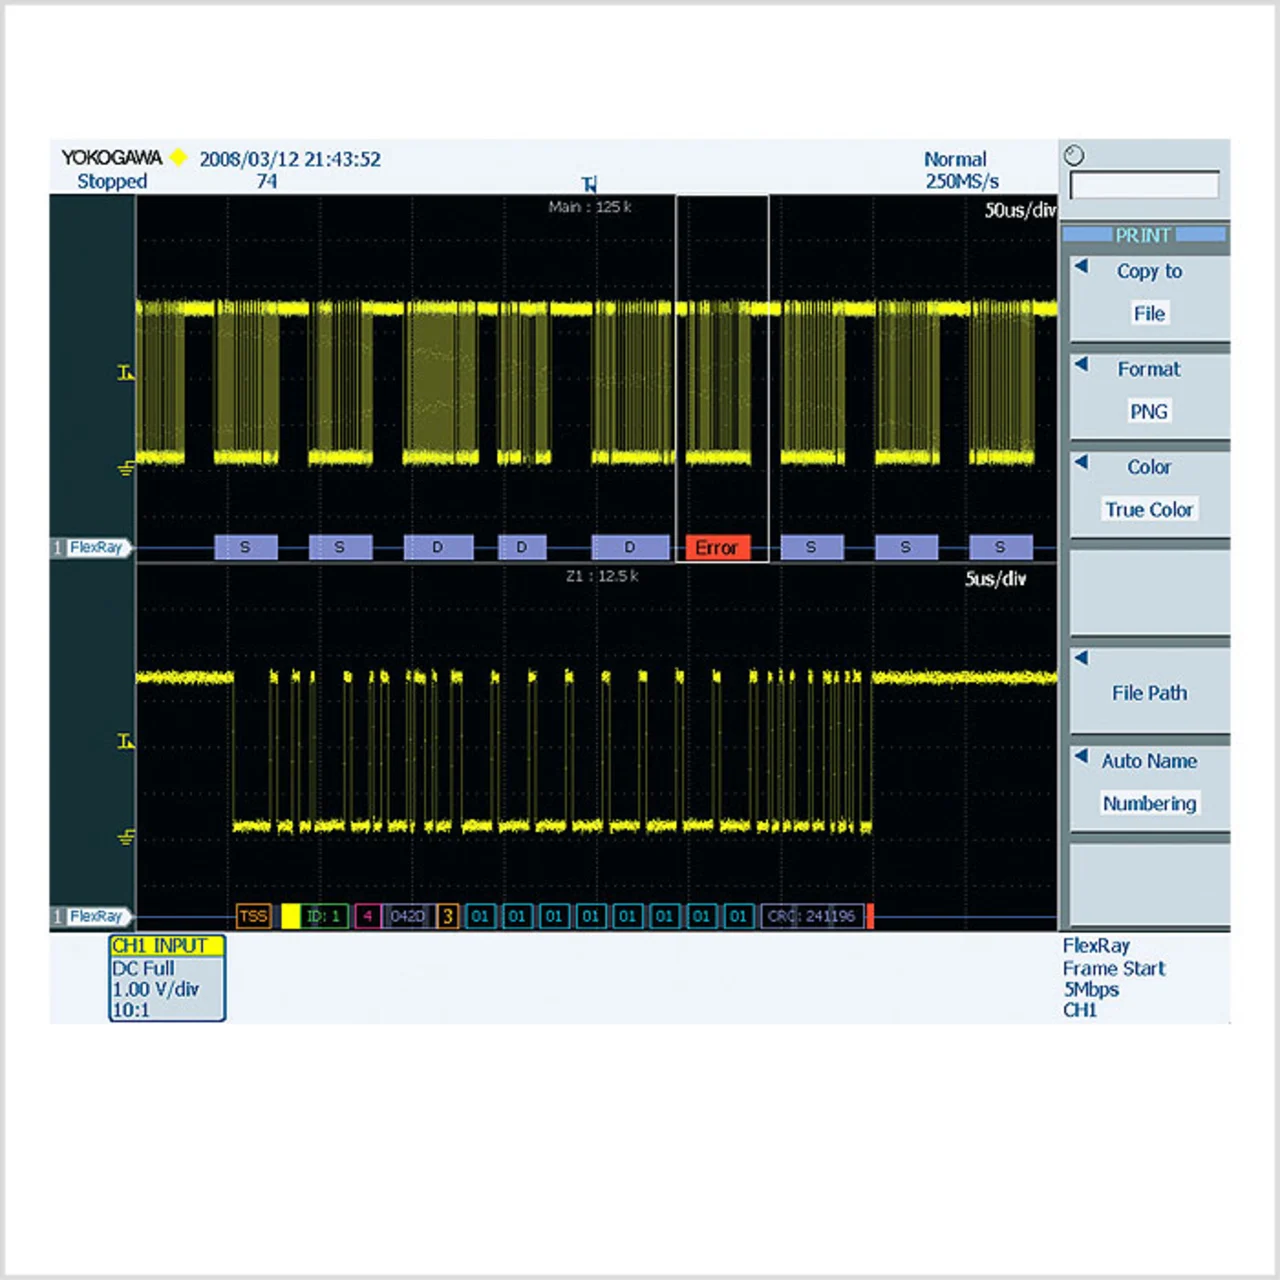Click the yellow diamond beside the YOKOGAWA logo

pos(179,157)
